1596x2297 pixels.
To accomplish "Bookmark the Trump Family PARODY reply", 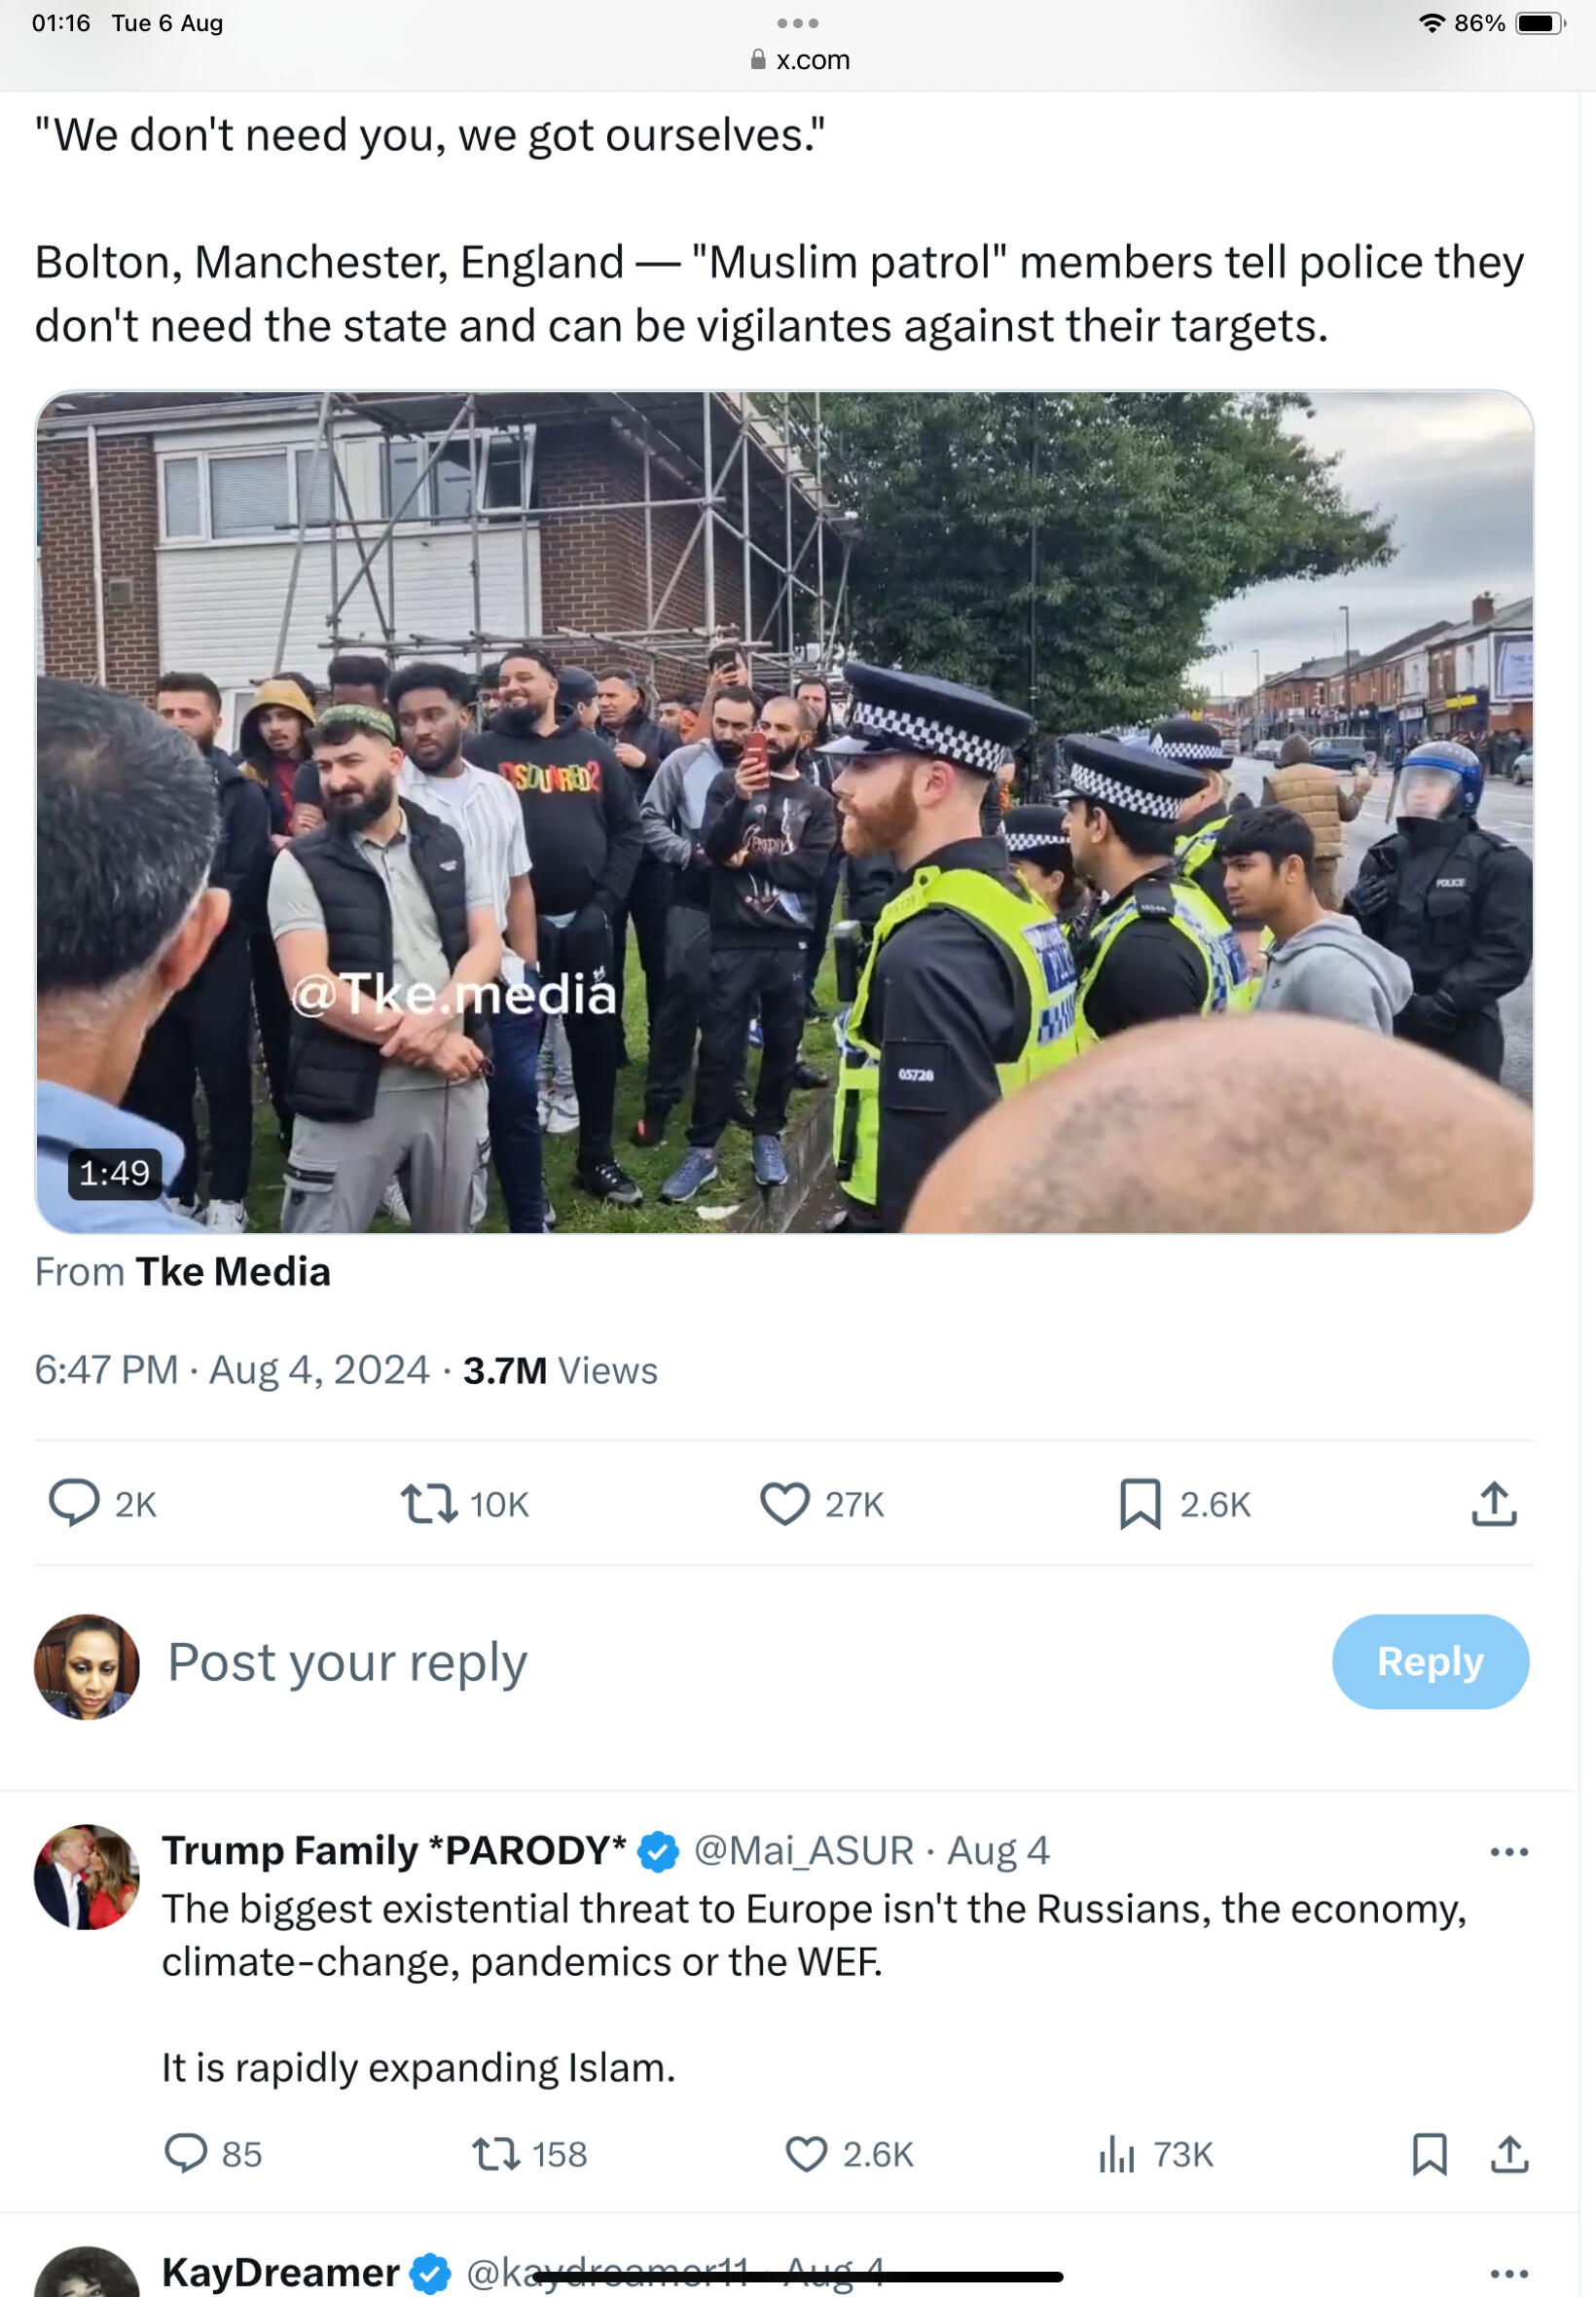I will (1429, 2153).
